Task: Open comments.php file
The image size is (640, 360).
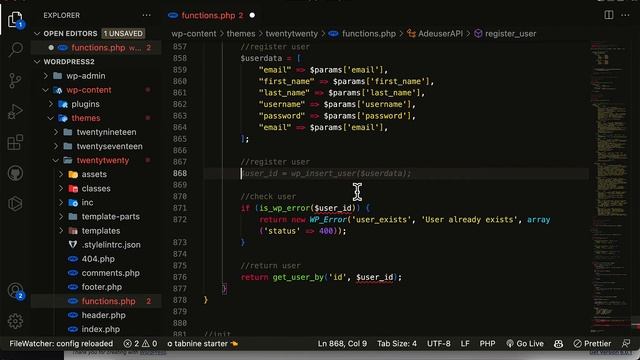Action: (110, 273)
